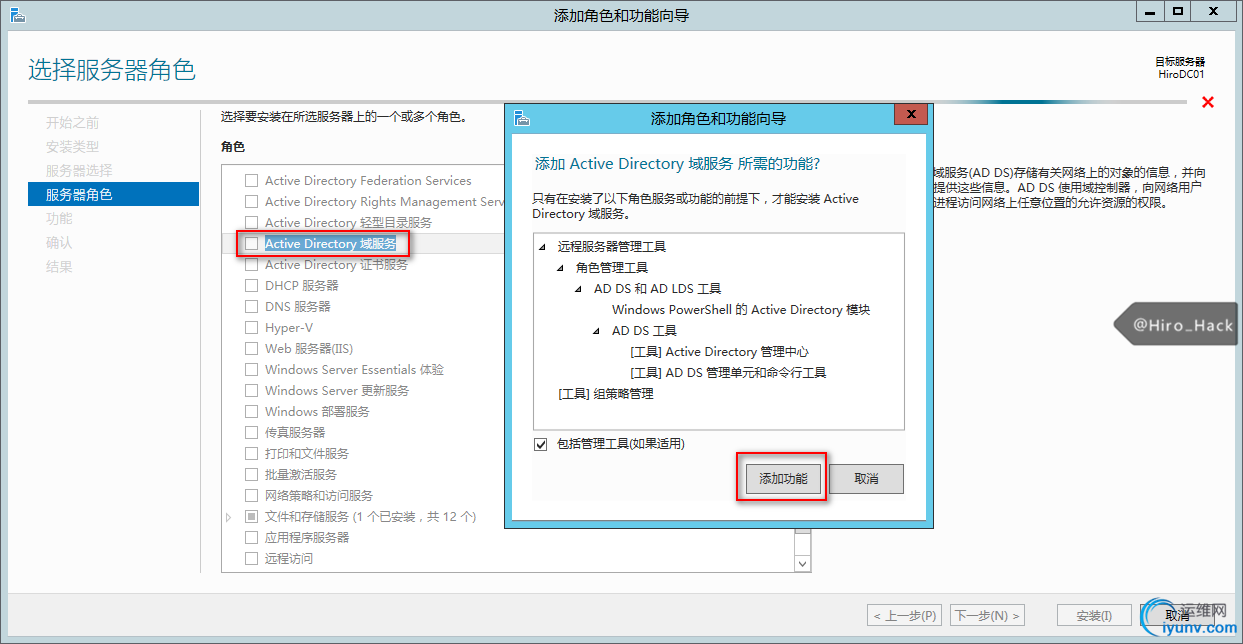
Task: Tick the 网络策略和访问服务 checkbox
Action: (252, 496)
